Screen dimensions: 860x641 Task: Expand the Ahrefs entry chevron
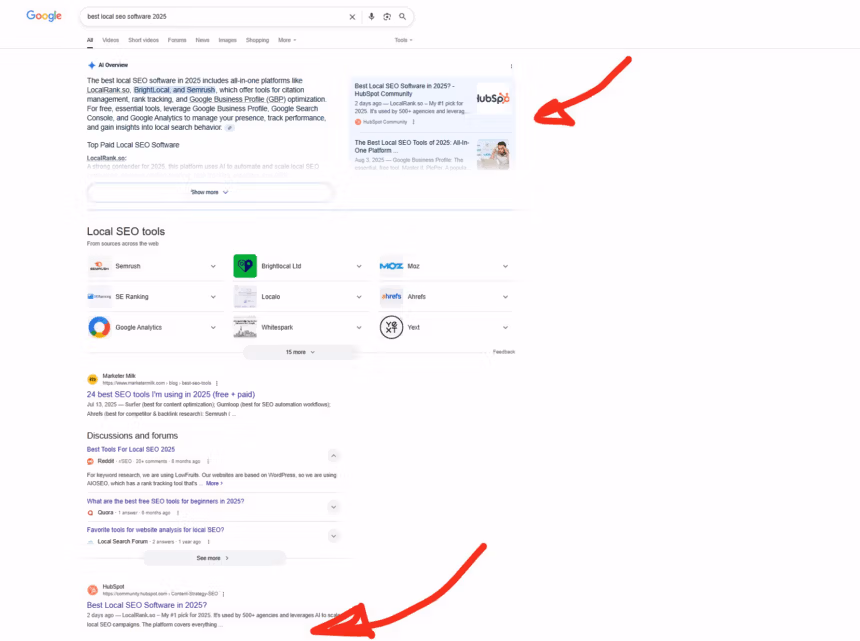click(505, 297)
